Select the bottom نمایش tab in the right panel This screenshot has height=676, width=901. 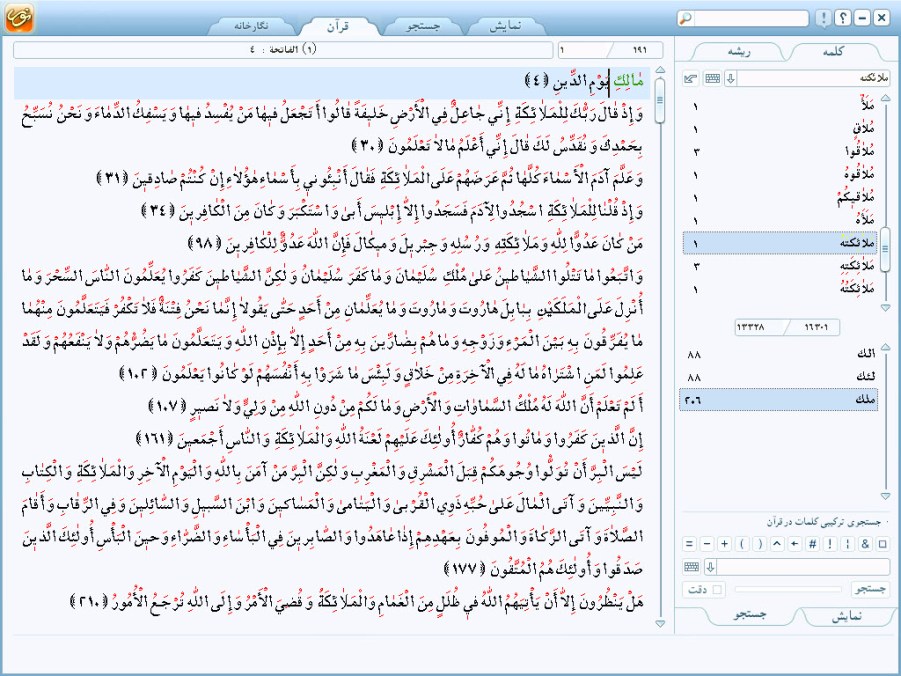click(x=847, y=616)
